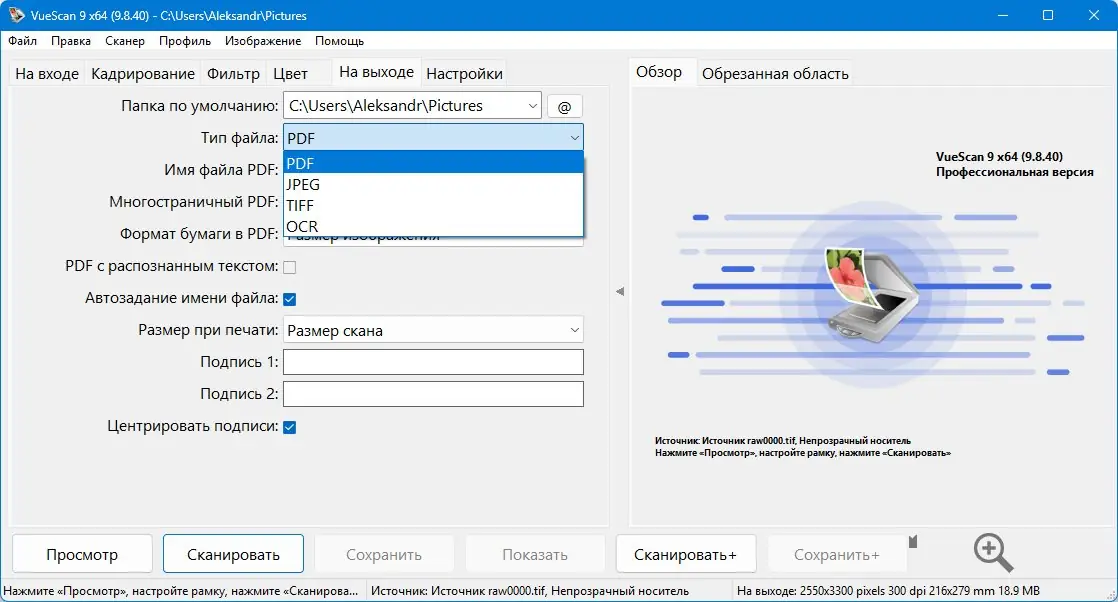
Task: Click the Профессиональная версия label in preview
Action: (1015, 172)
